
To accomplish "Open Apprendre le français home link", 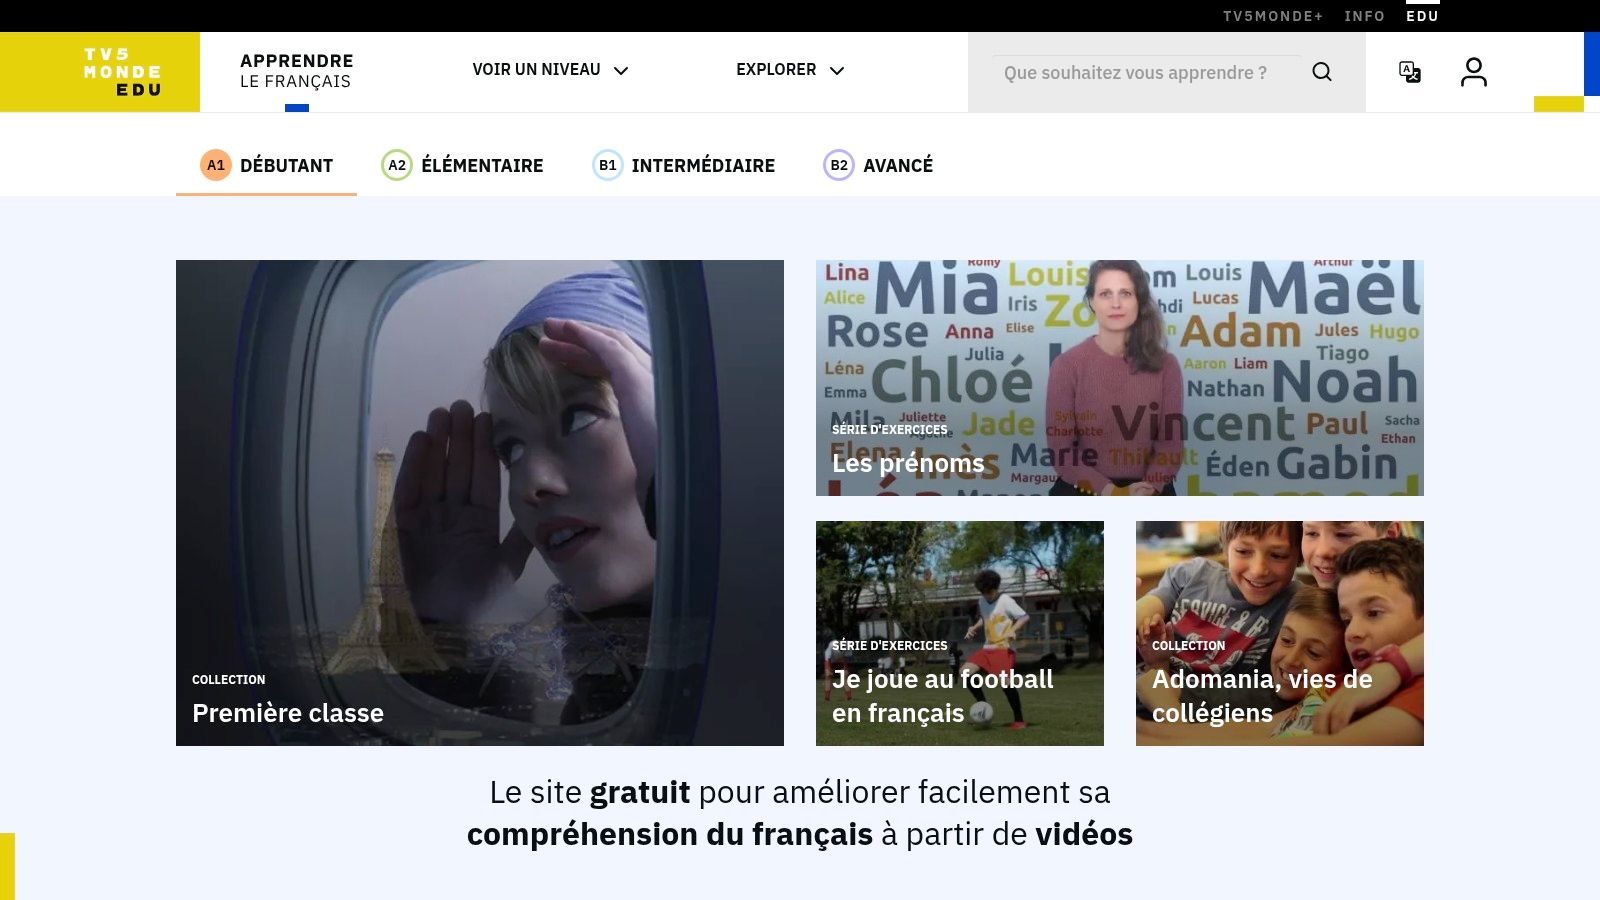I will click(297, 71).
